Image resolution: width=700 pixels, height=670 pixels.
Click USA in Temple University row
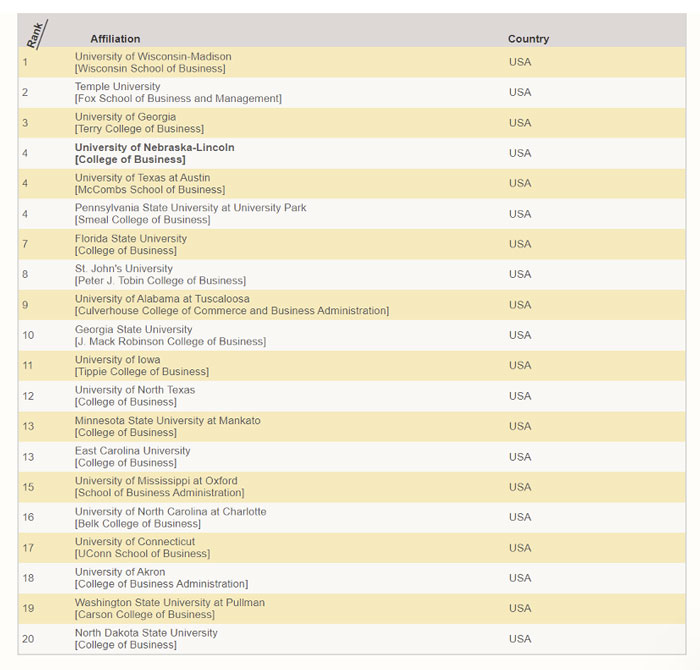click(520, 92)
